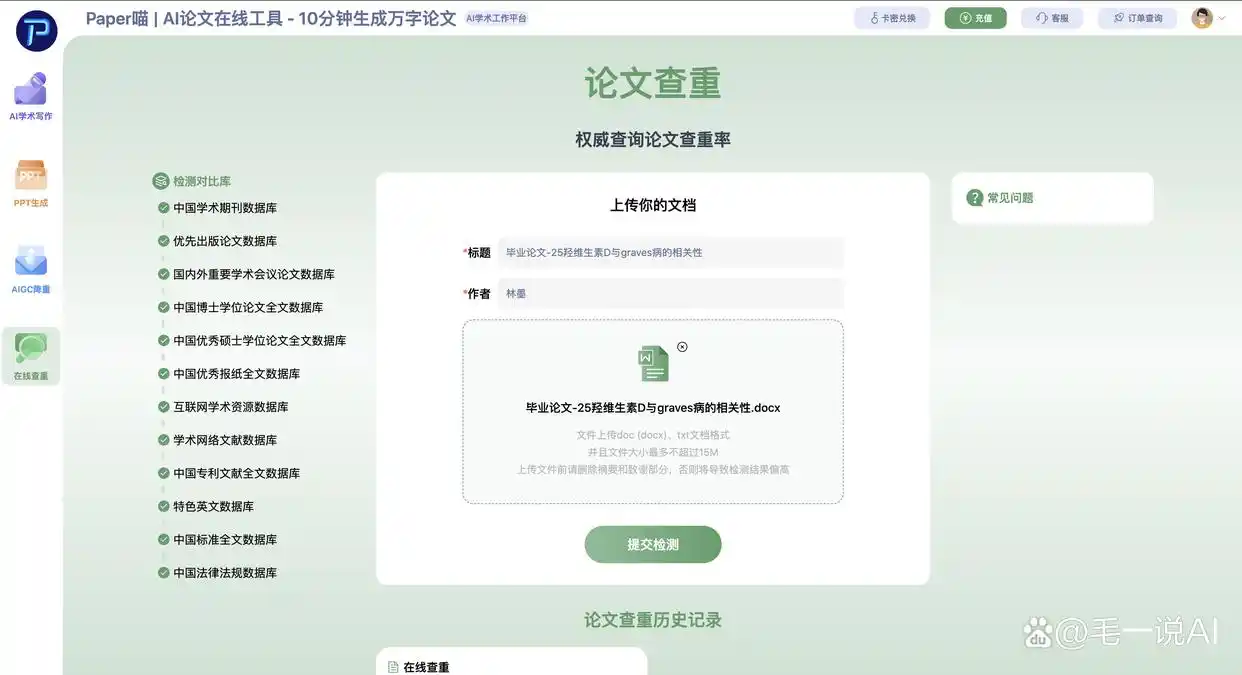Click checkmark beside 中国学术期刊数据库

point(163,207)
